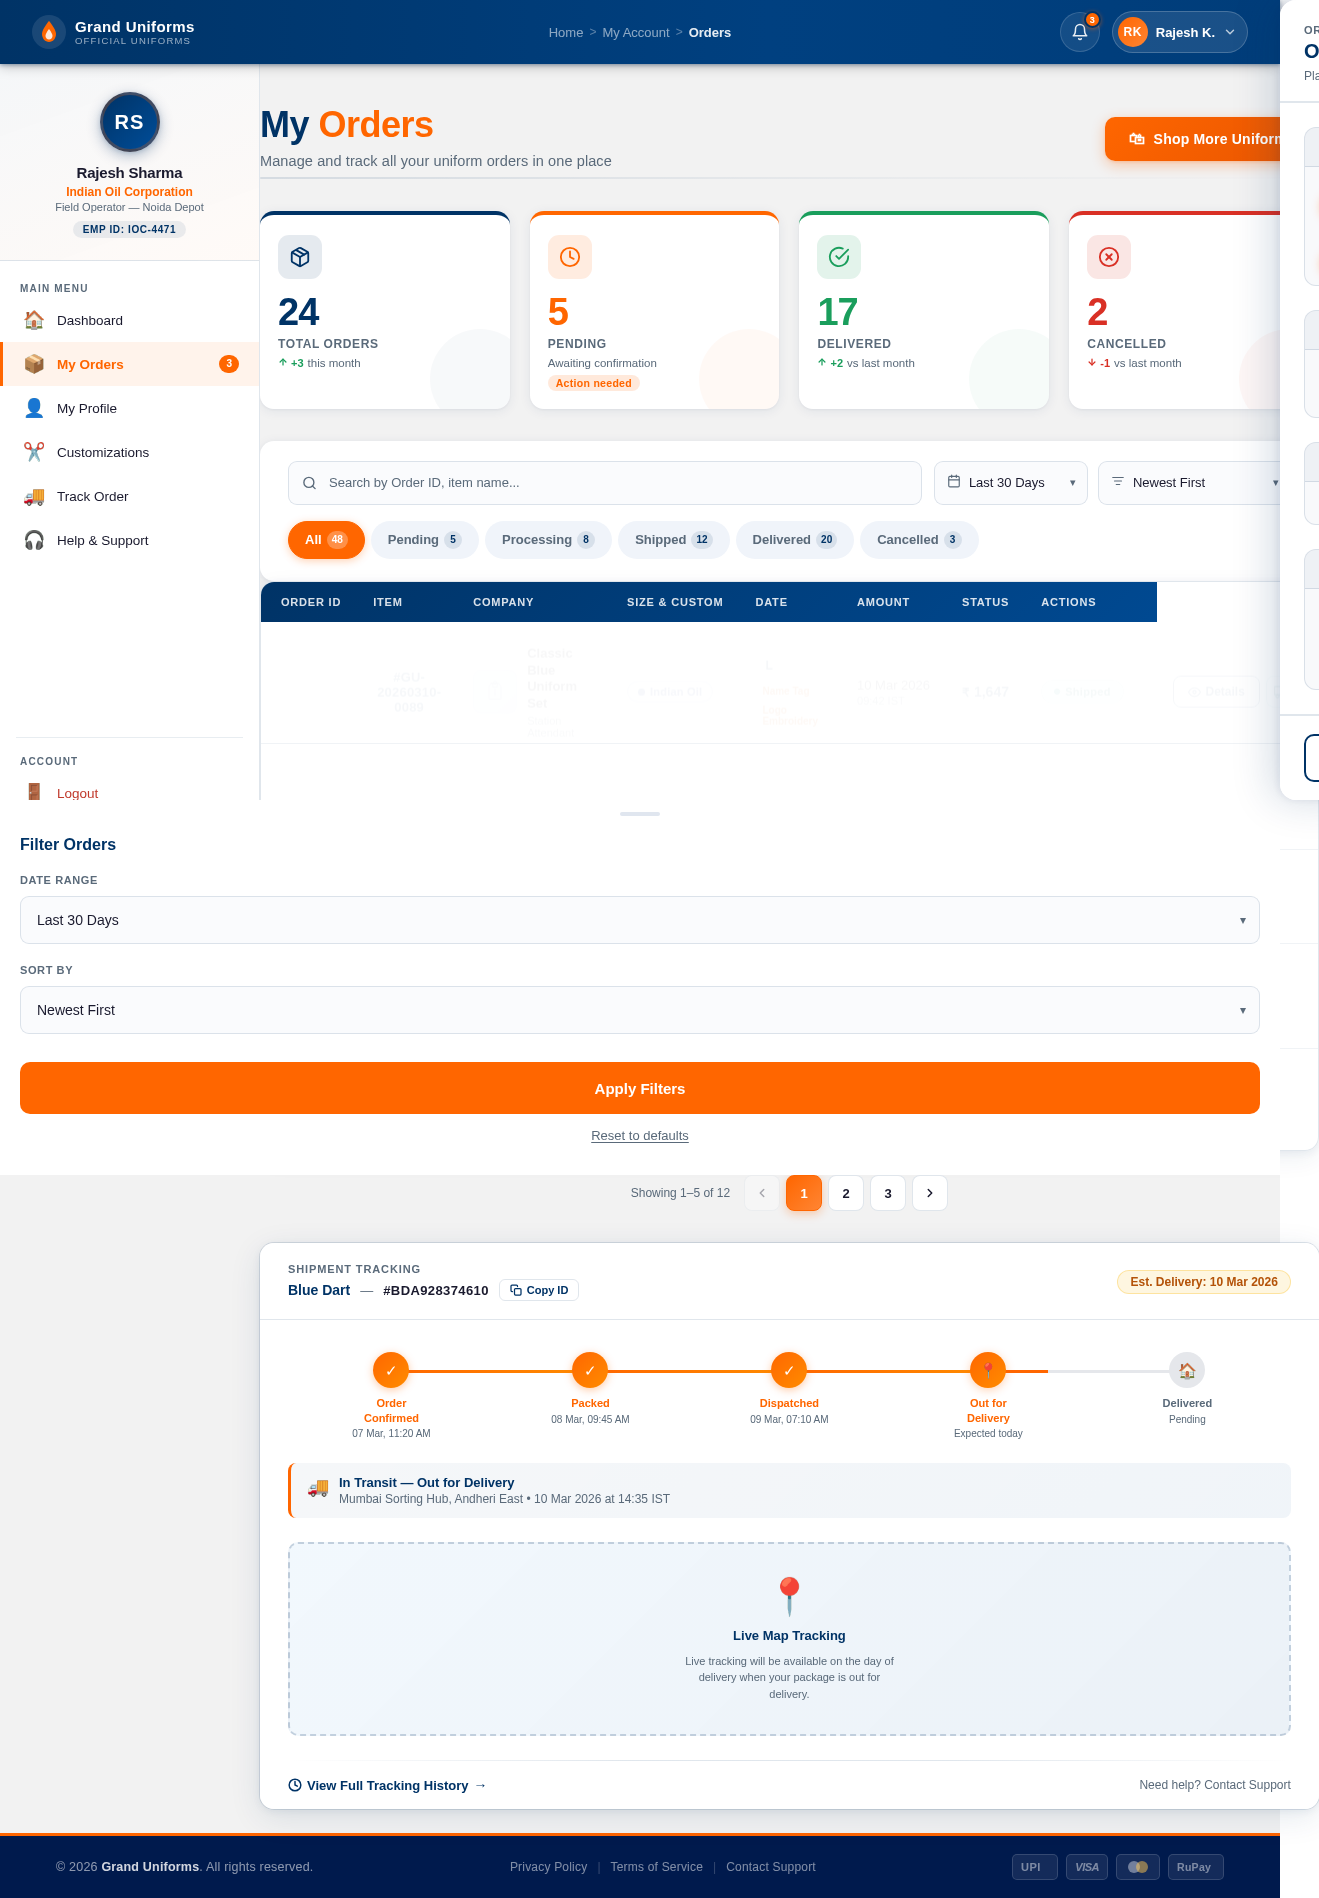Go to page 2 of orders

(x=845, y=1193)
